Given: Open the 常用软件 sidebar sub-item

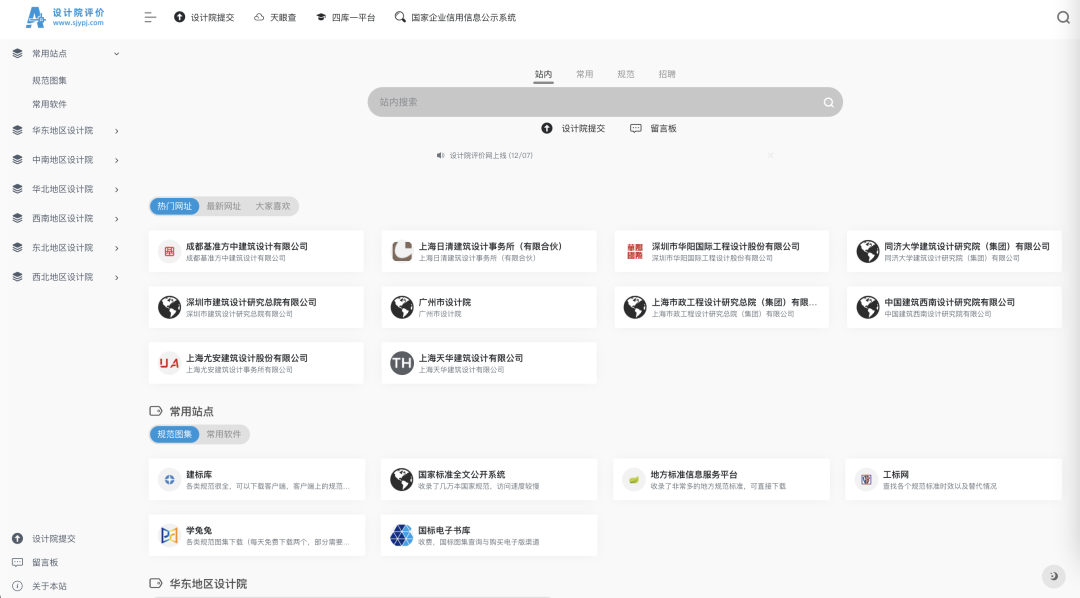Looking at the screenshot, I should [50, 104].
